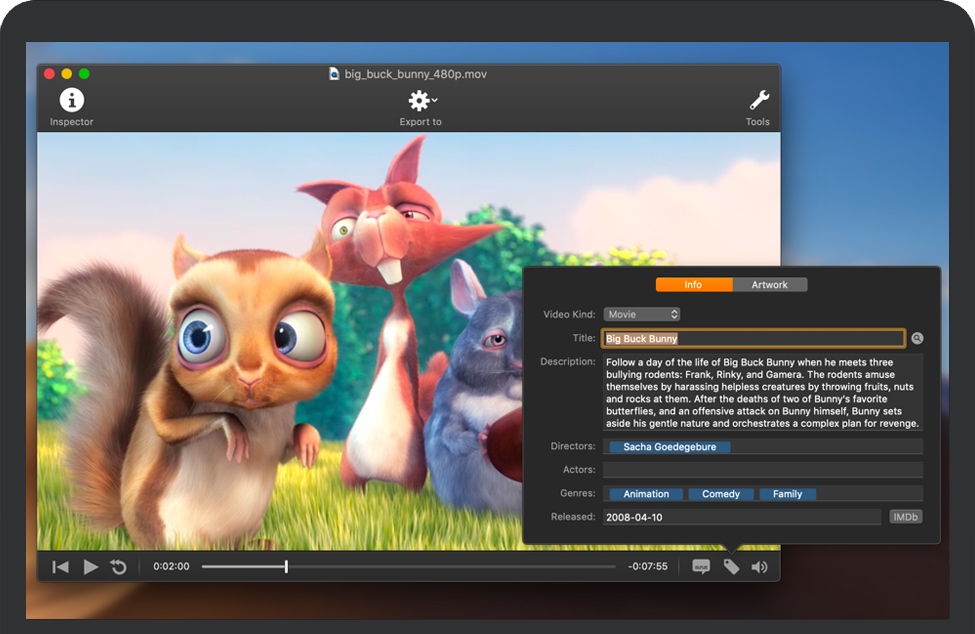This screenshot has height=634, width=975.
Task: Switch to the Artwork tab
Action: (x=769, y=285)
